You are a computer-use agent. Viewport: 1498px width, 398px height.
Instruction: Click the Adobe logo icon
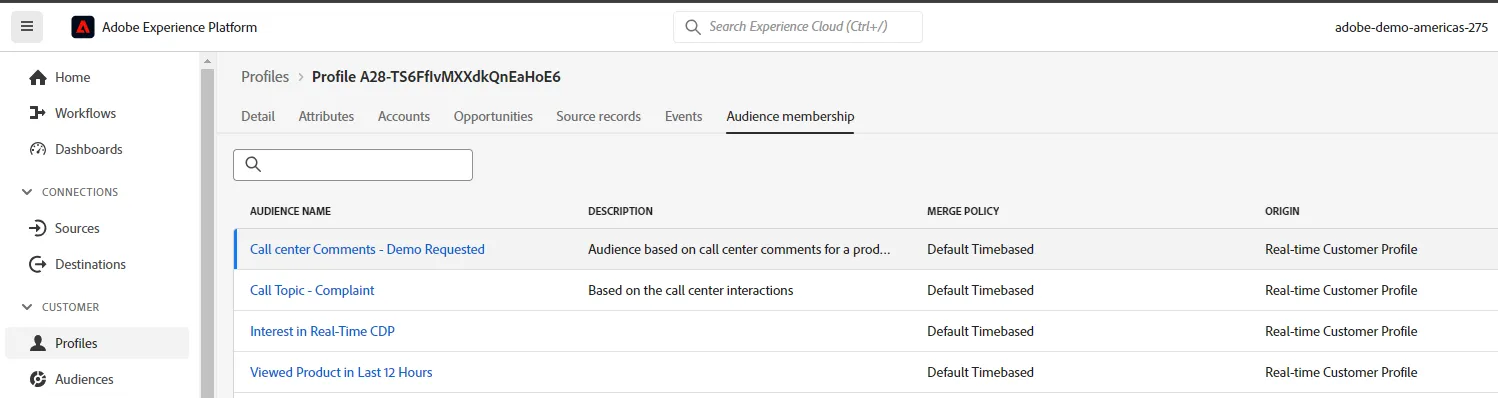(83, 28)
